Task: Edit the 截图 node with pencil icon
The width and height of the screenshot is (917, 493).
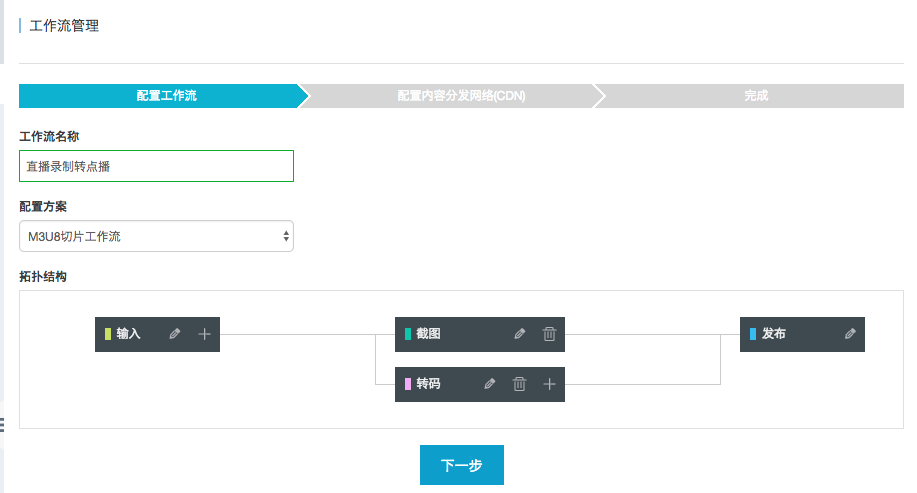Action: [519, 334]
